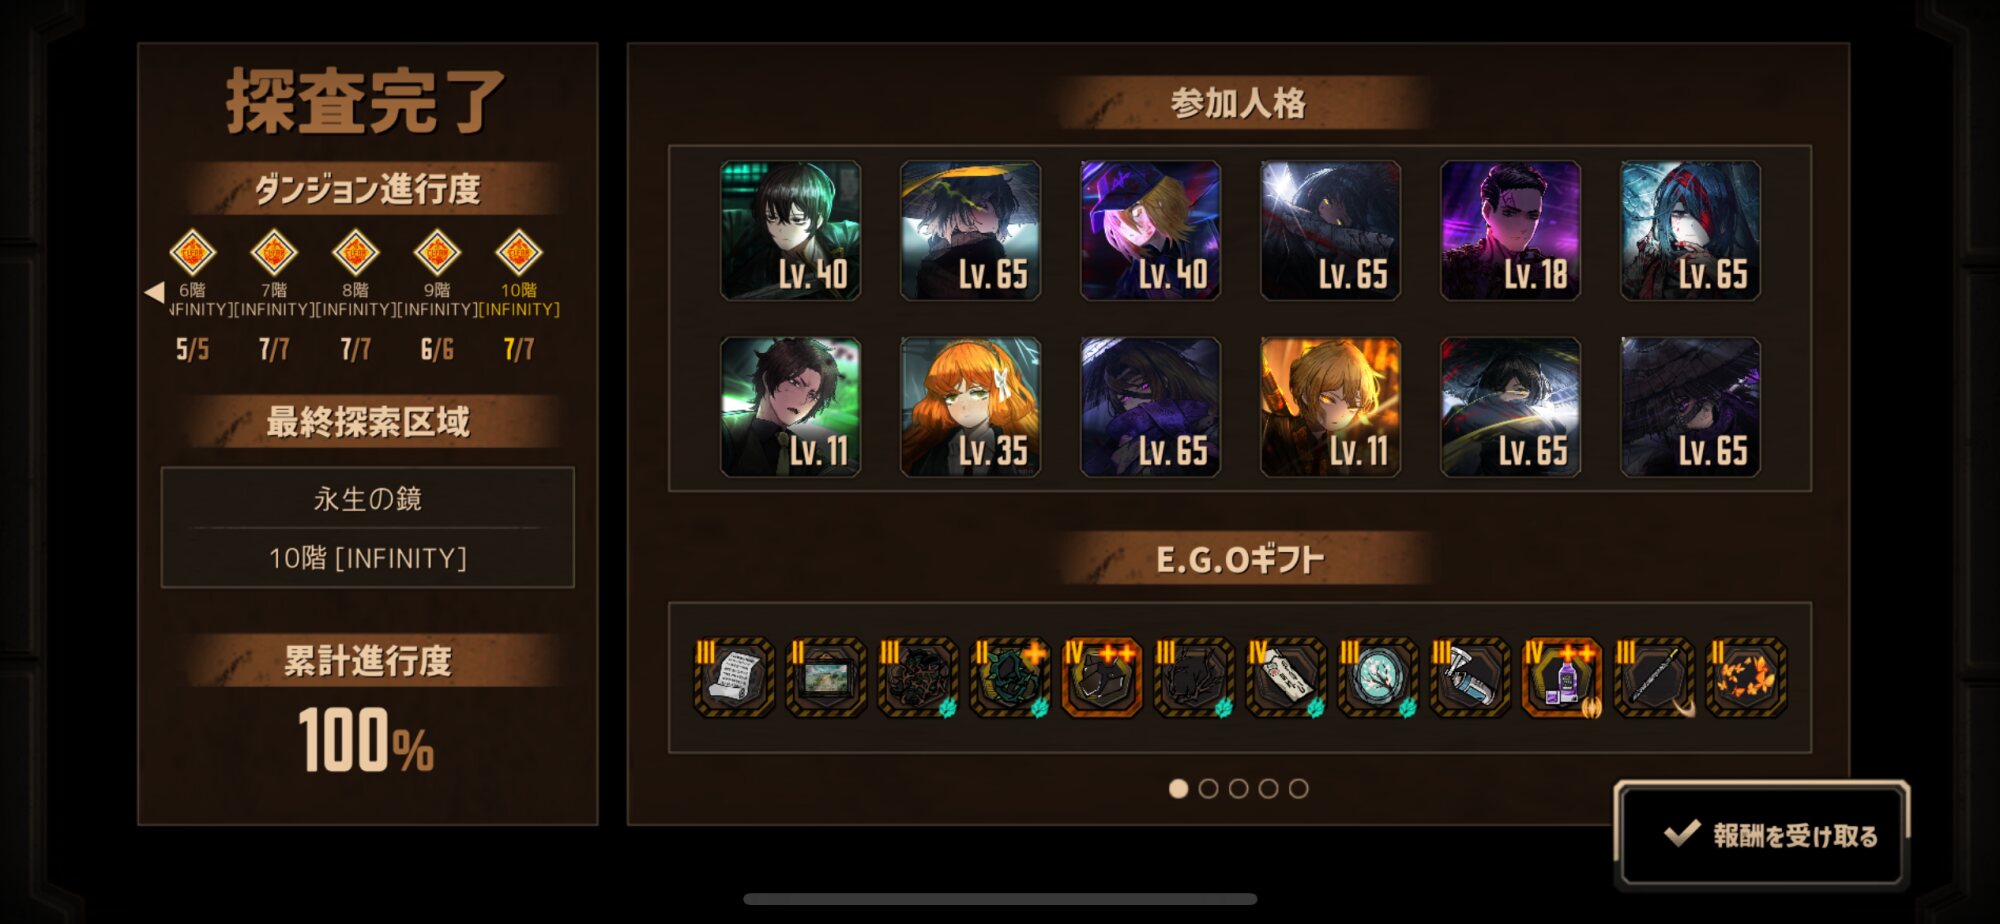Open blonde Lv. 11 fiery character portrait
This screenshot has width=2000, height=924.
coord(1330,407)
